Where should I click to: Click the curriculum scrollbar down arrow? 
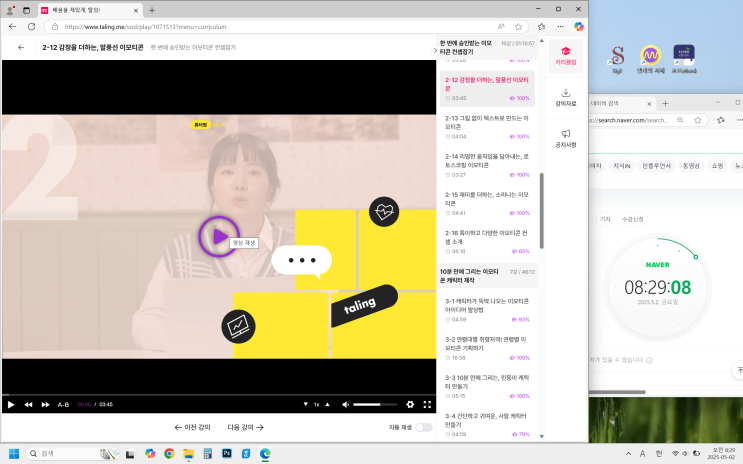542,437
